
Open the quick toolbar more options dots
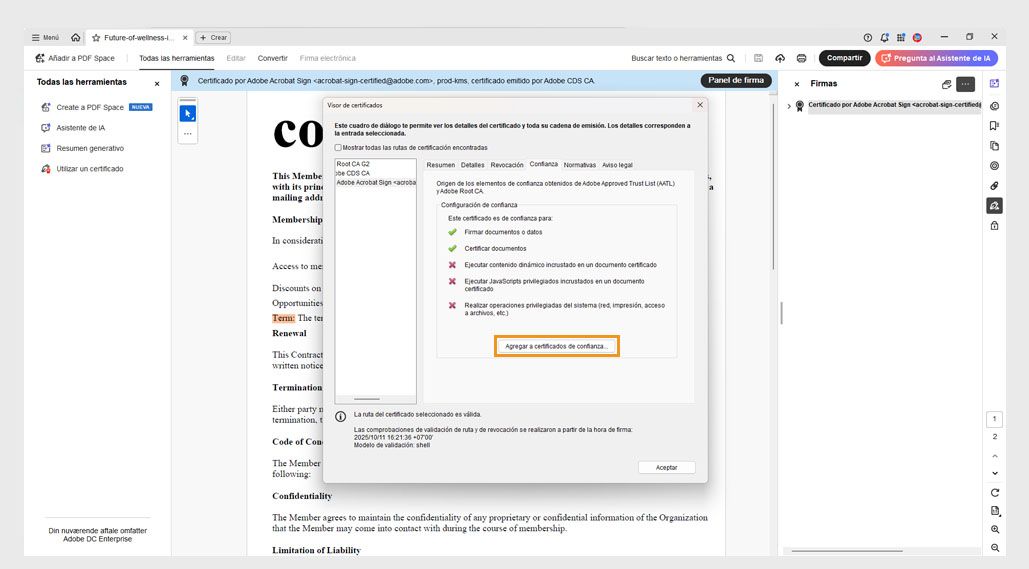188,134
